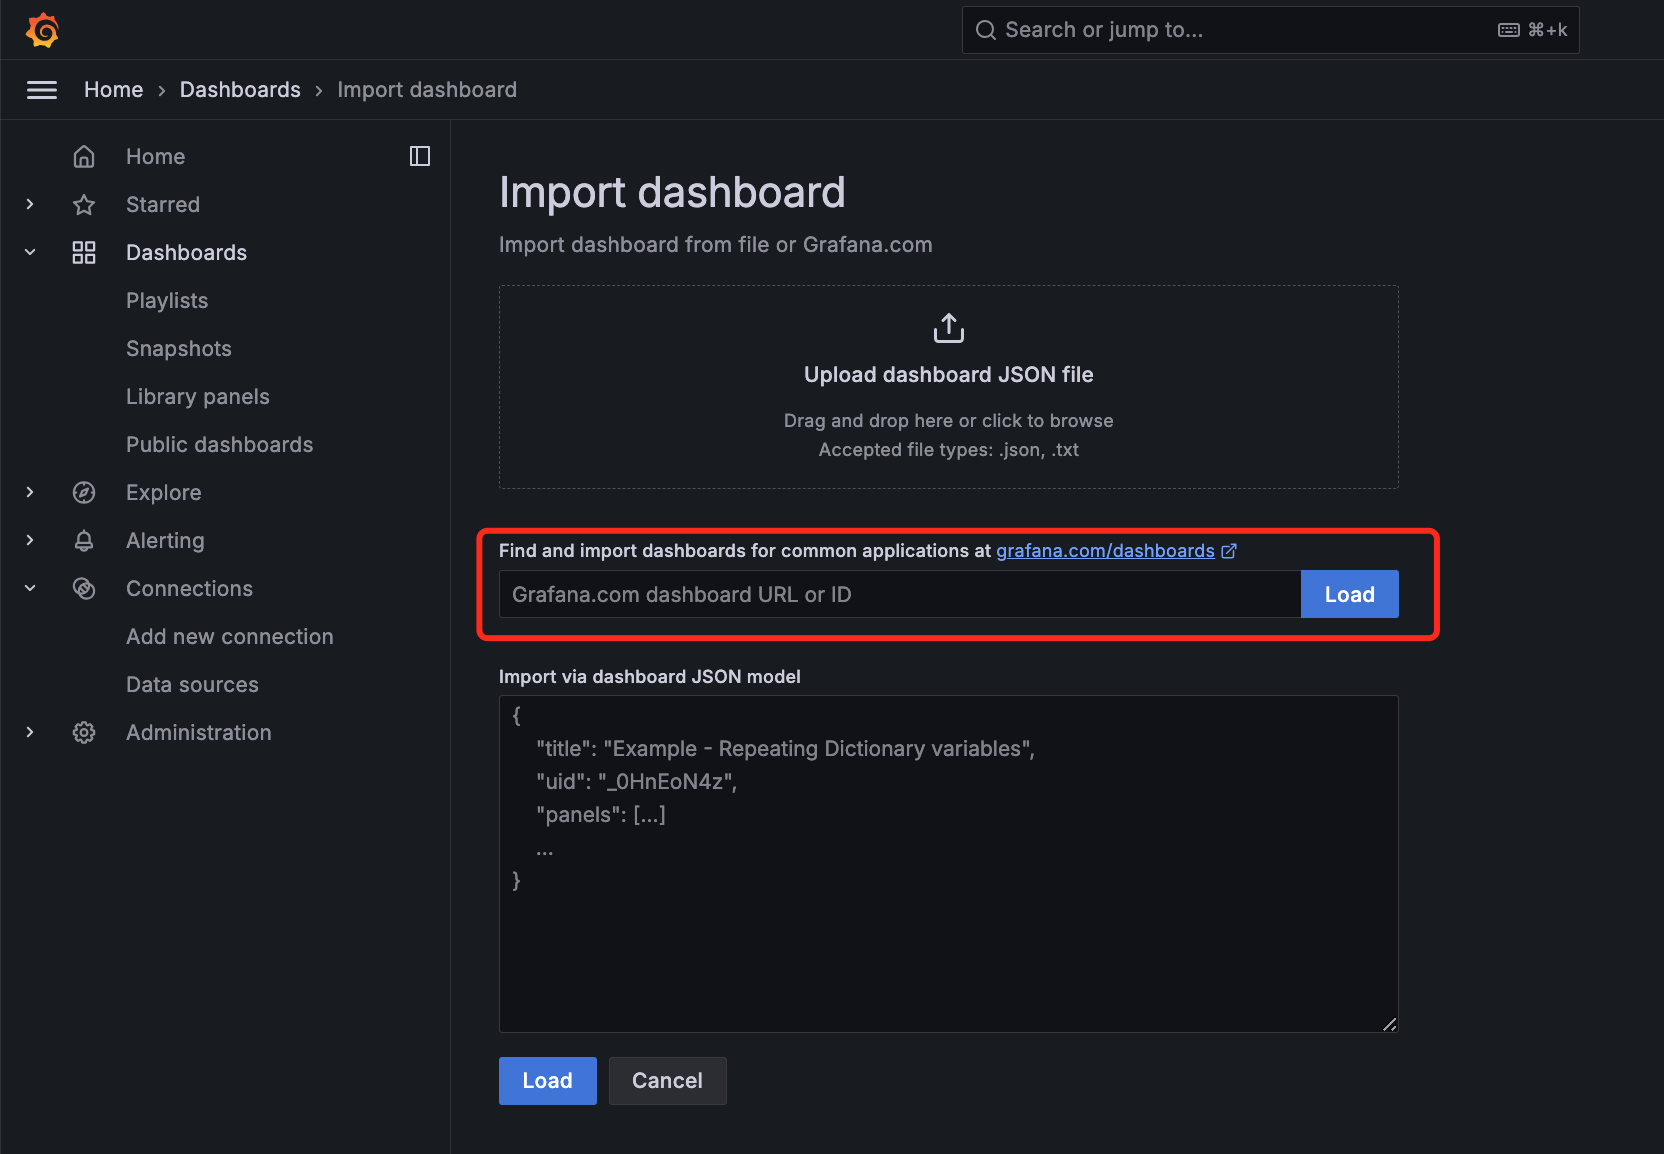The image size is (1664, 1154).
Task: Click the external link icon beside grafana.com/dashboards
Action: click(x=1229, y=551)
